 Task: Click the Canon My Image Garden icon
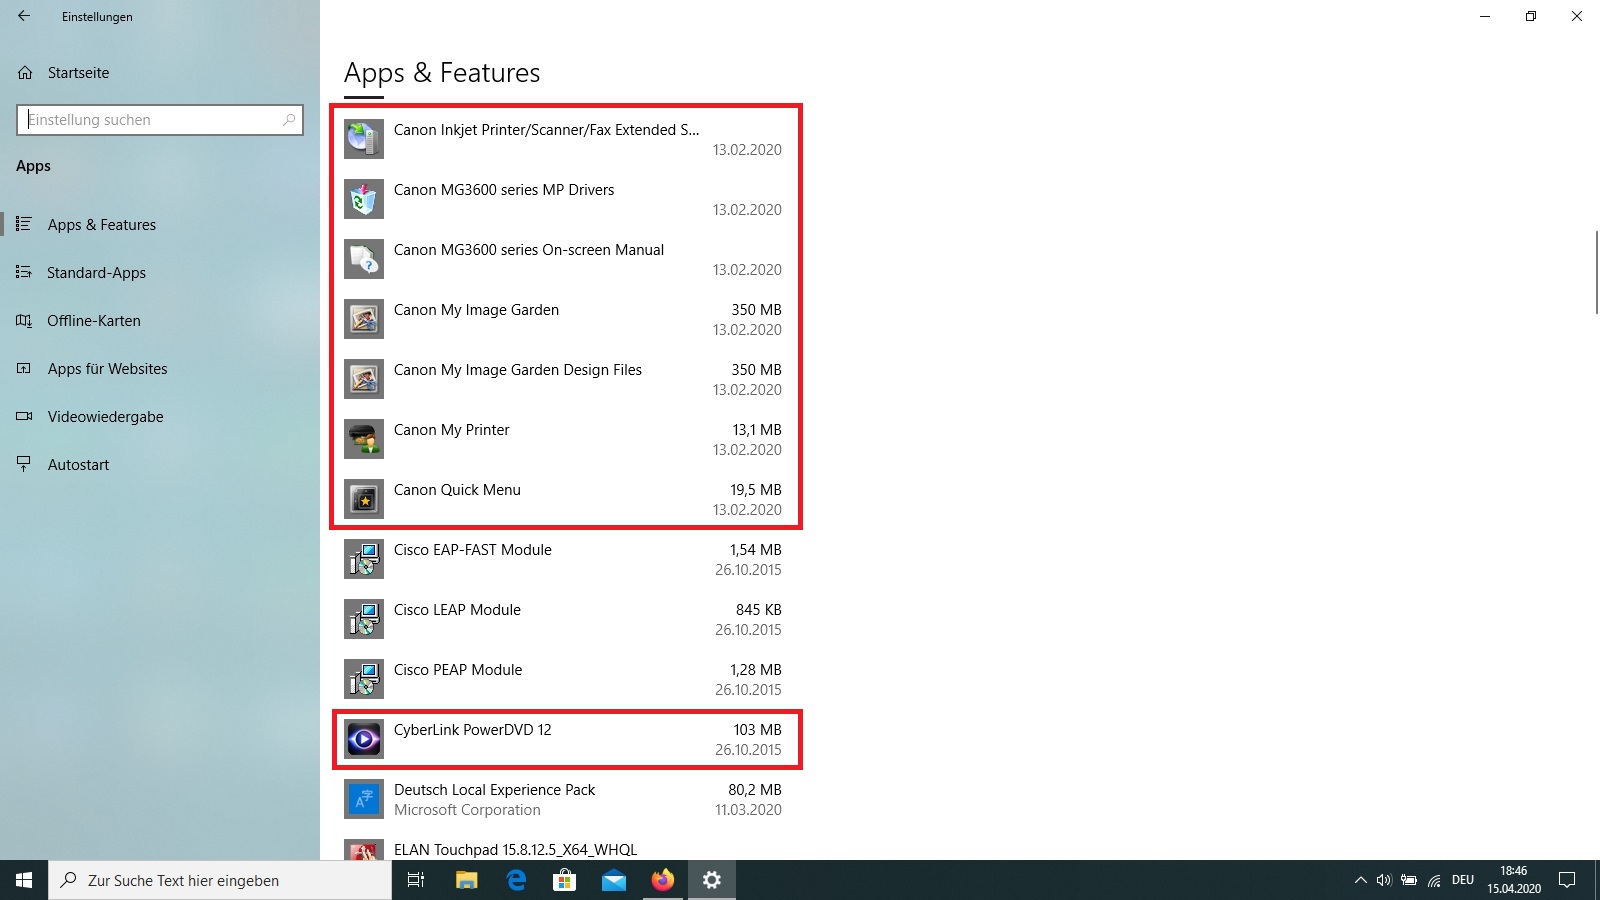click(364, 319)
